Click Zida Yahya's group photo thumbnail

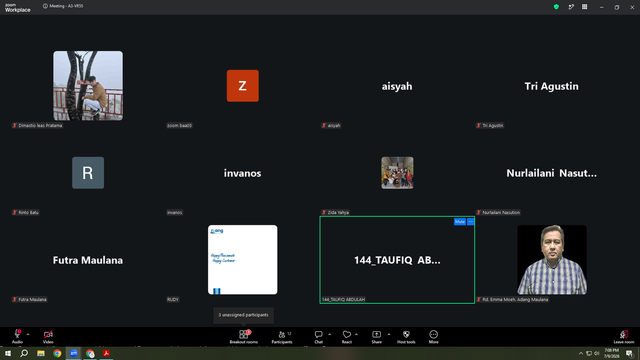[397, 173]
